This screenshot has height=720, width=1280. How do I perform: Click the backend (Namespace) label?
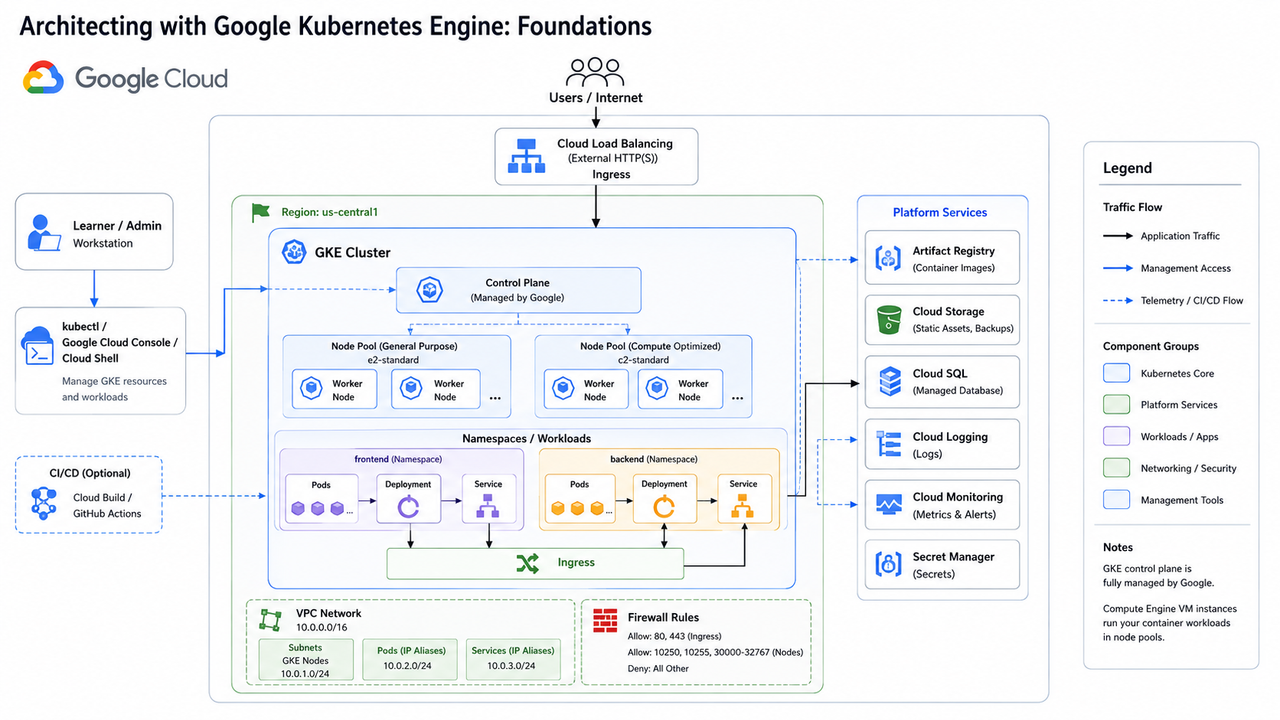(x=655, y=458)
